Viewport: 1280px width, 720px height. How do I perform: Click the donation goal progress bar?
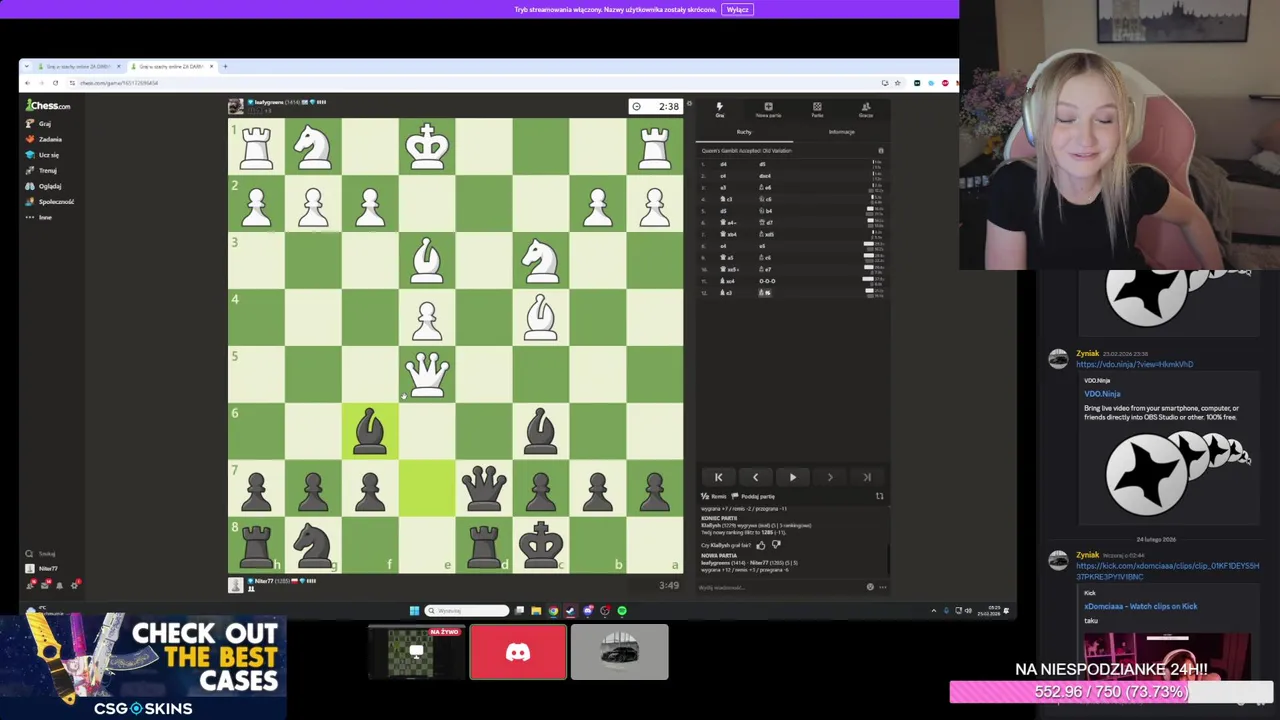pyautogui.click(x=1111, y=691)
